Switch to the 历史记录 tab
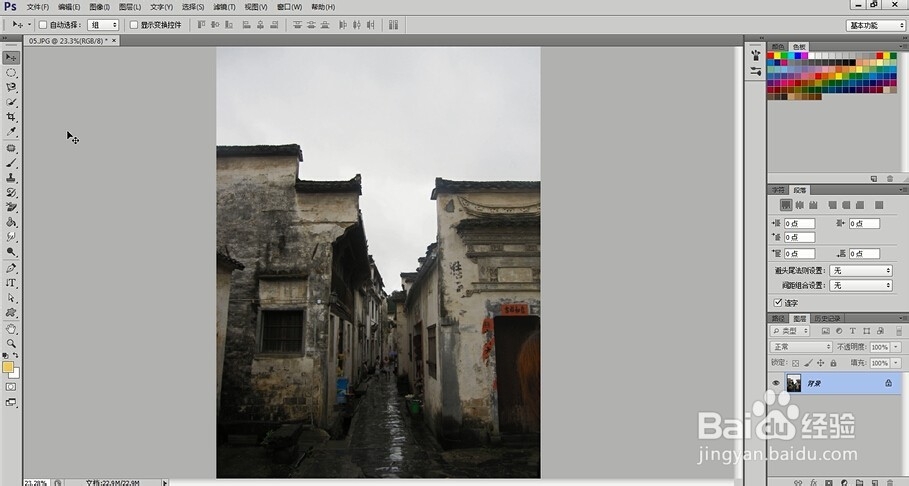The image size is (909, 486). [x=827, y=318]
